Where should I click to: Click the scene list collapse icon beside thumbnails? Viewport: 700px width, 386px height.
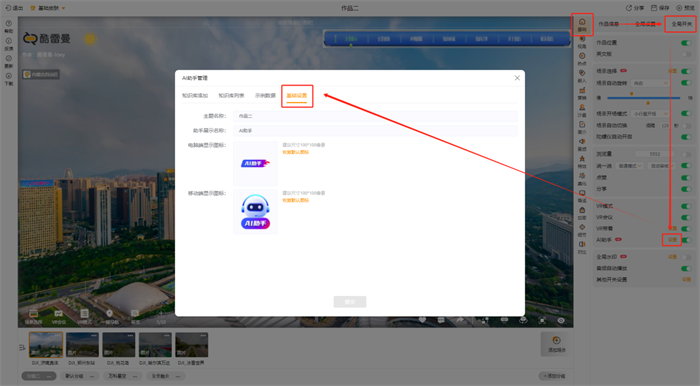pos(22,347)
